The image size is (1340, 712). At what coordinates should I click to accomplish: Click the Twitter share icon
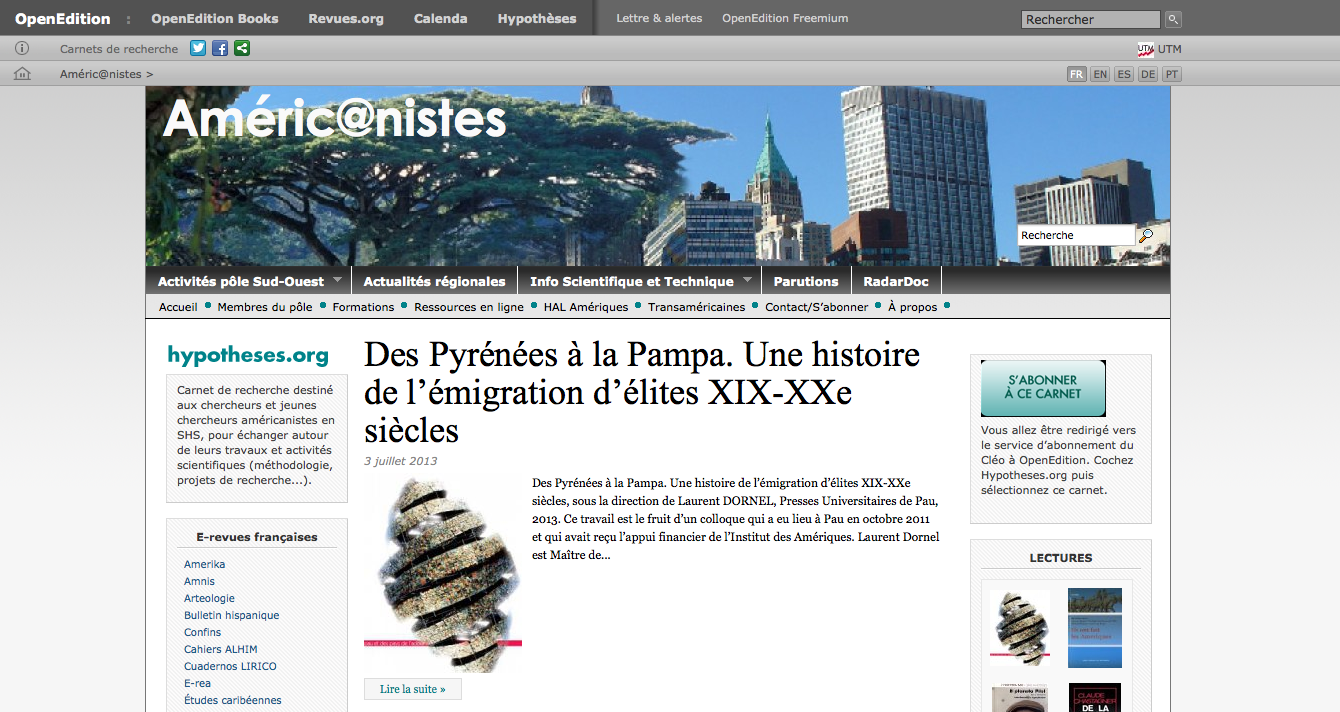tap(198, 48)
